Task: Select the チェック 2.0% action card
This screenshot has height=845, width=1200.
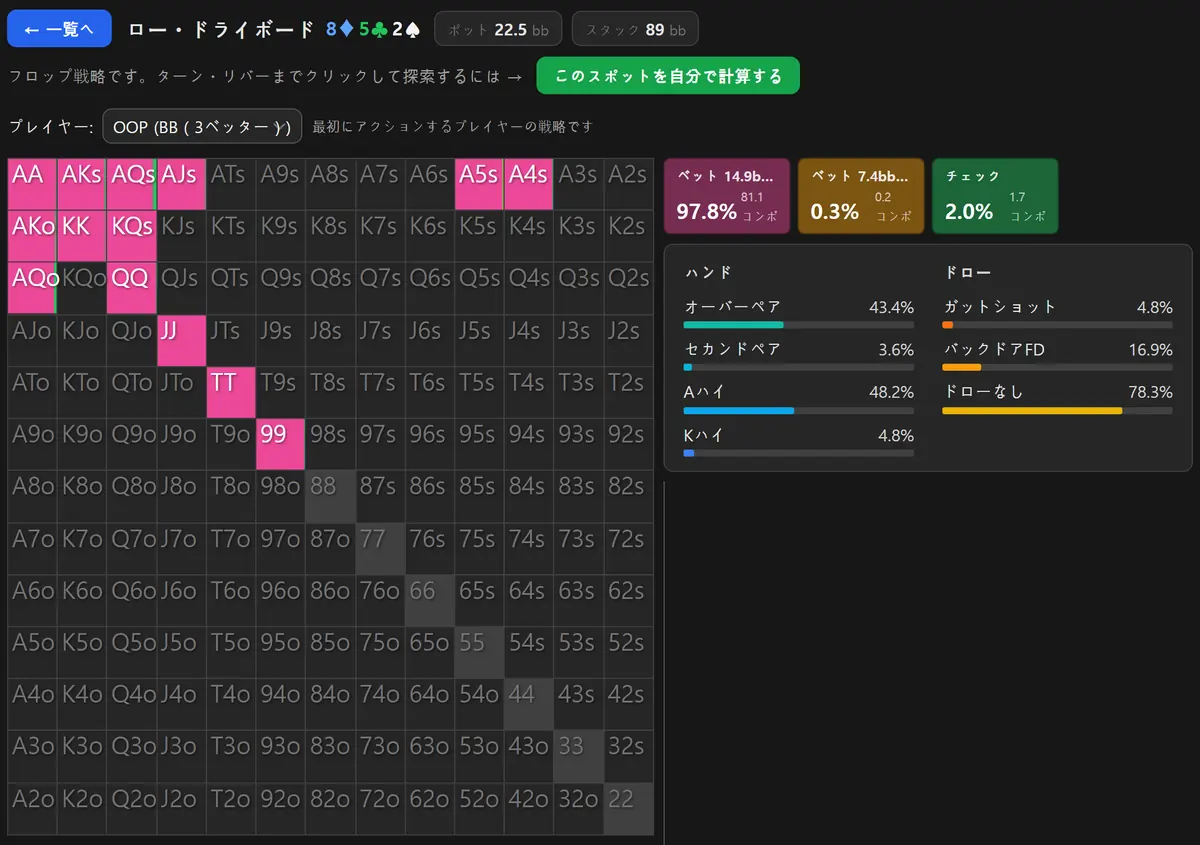Action: pyautogui.click(x=995, y=196)
